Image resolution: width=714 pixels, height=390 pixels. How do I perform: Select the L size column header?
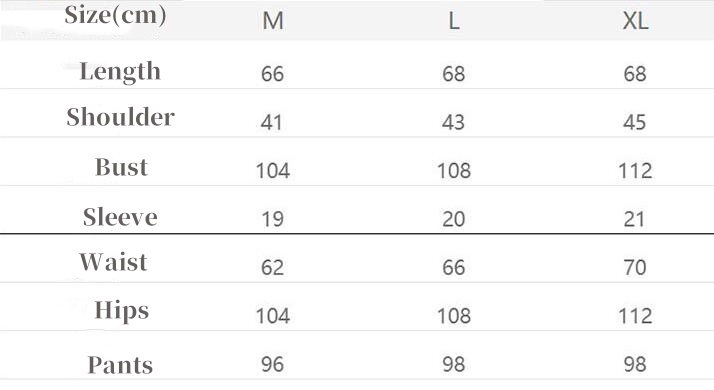point(454,21)
